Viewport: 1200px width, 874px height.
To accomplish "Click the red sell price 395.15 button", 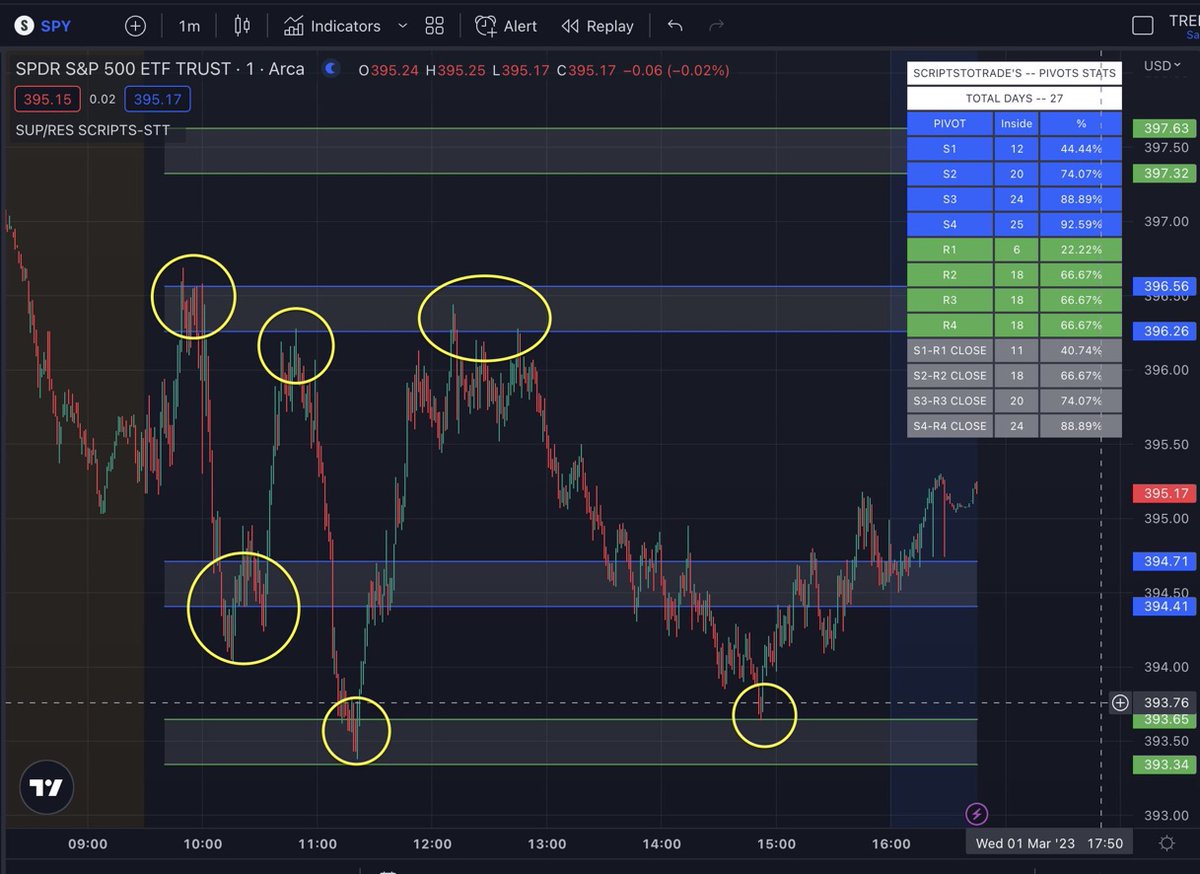I will tap(47, 99).
